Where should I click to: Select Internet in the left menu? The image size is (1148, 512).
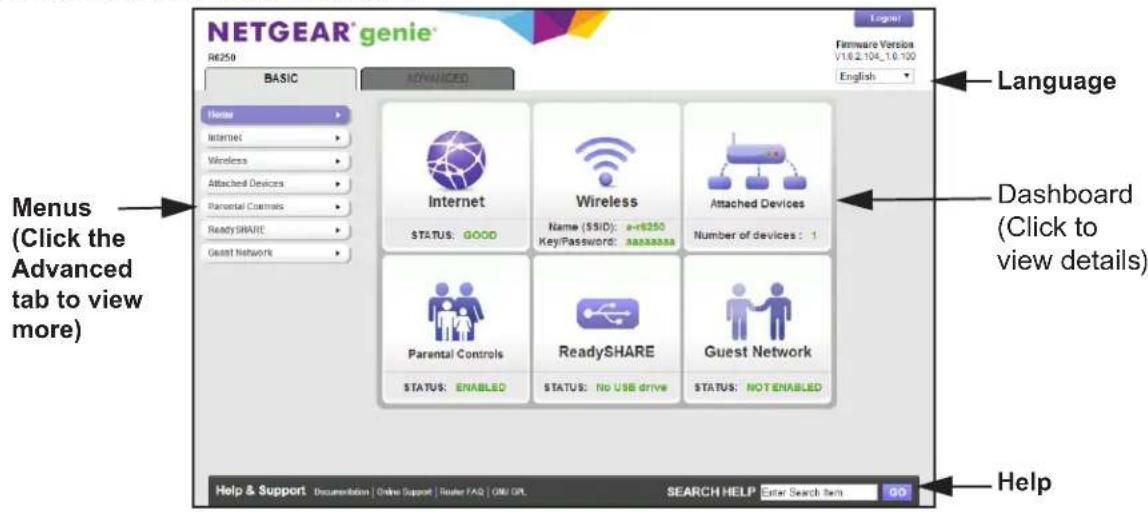(x=275, y=137)
